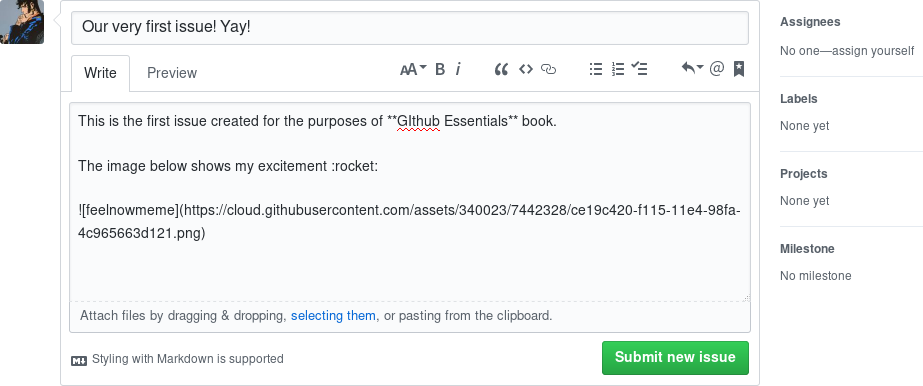Focus the issue title input field

pyautogui.click(x=410, y=27)
